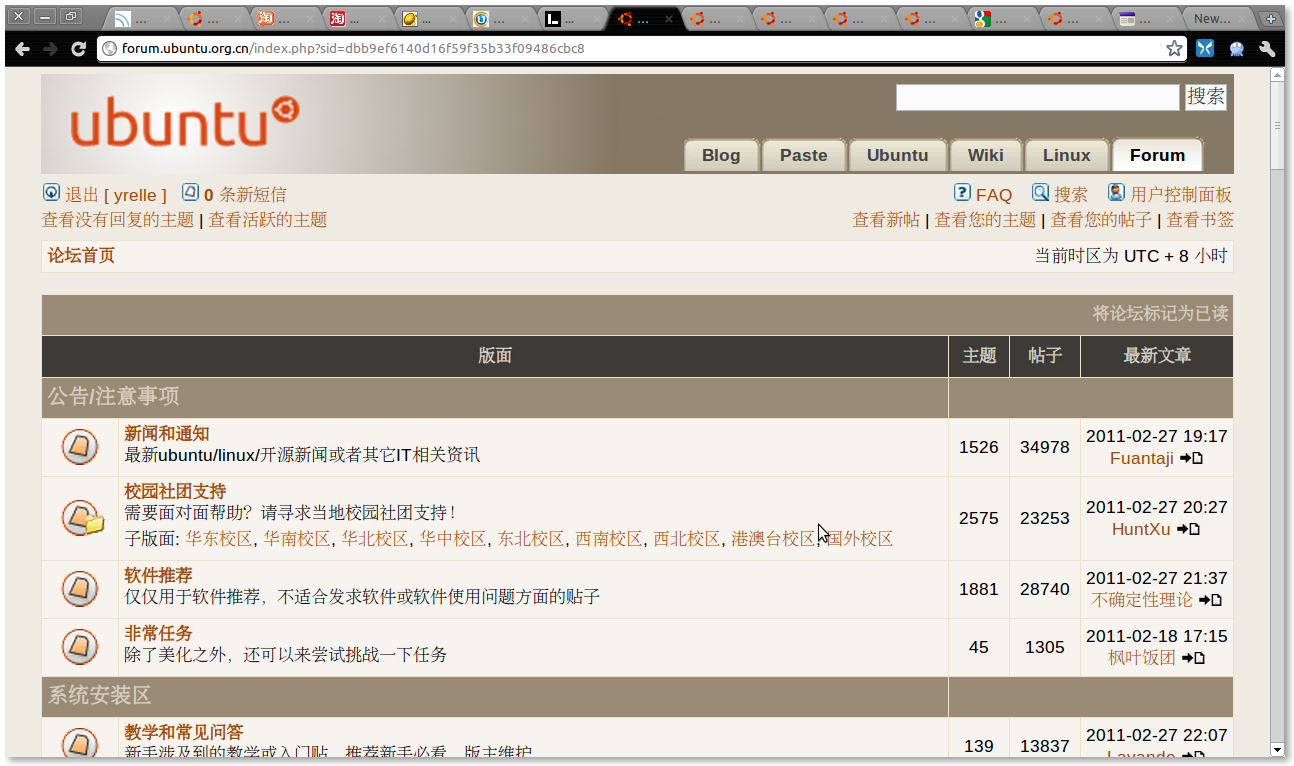
Task: Click the forum icon for 软件推荐
Action: point(80,589)
